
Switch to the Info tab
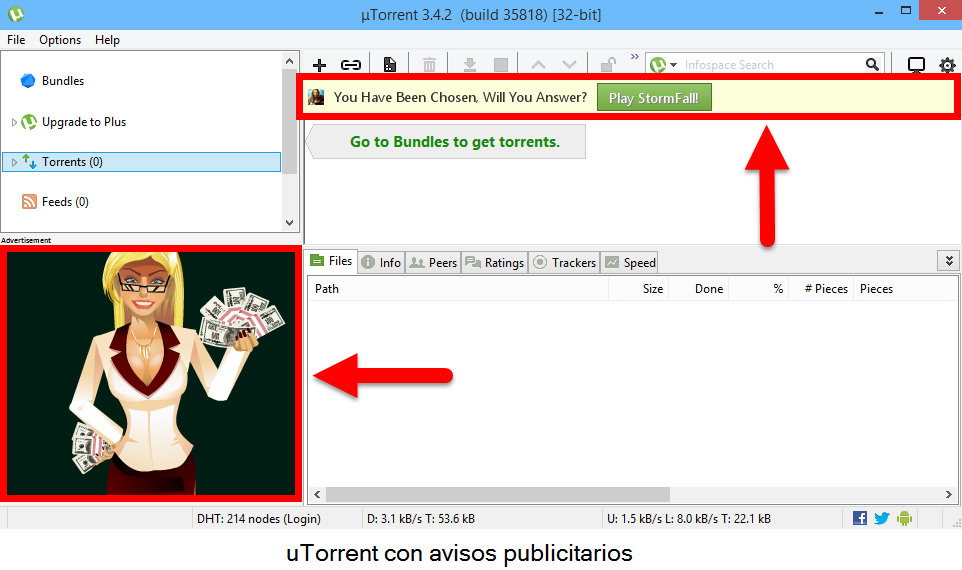point(381,263)
